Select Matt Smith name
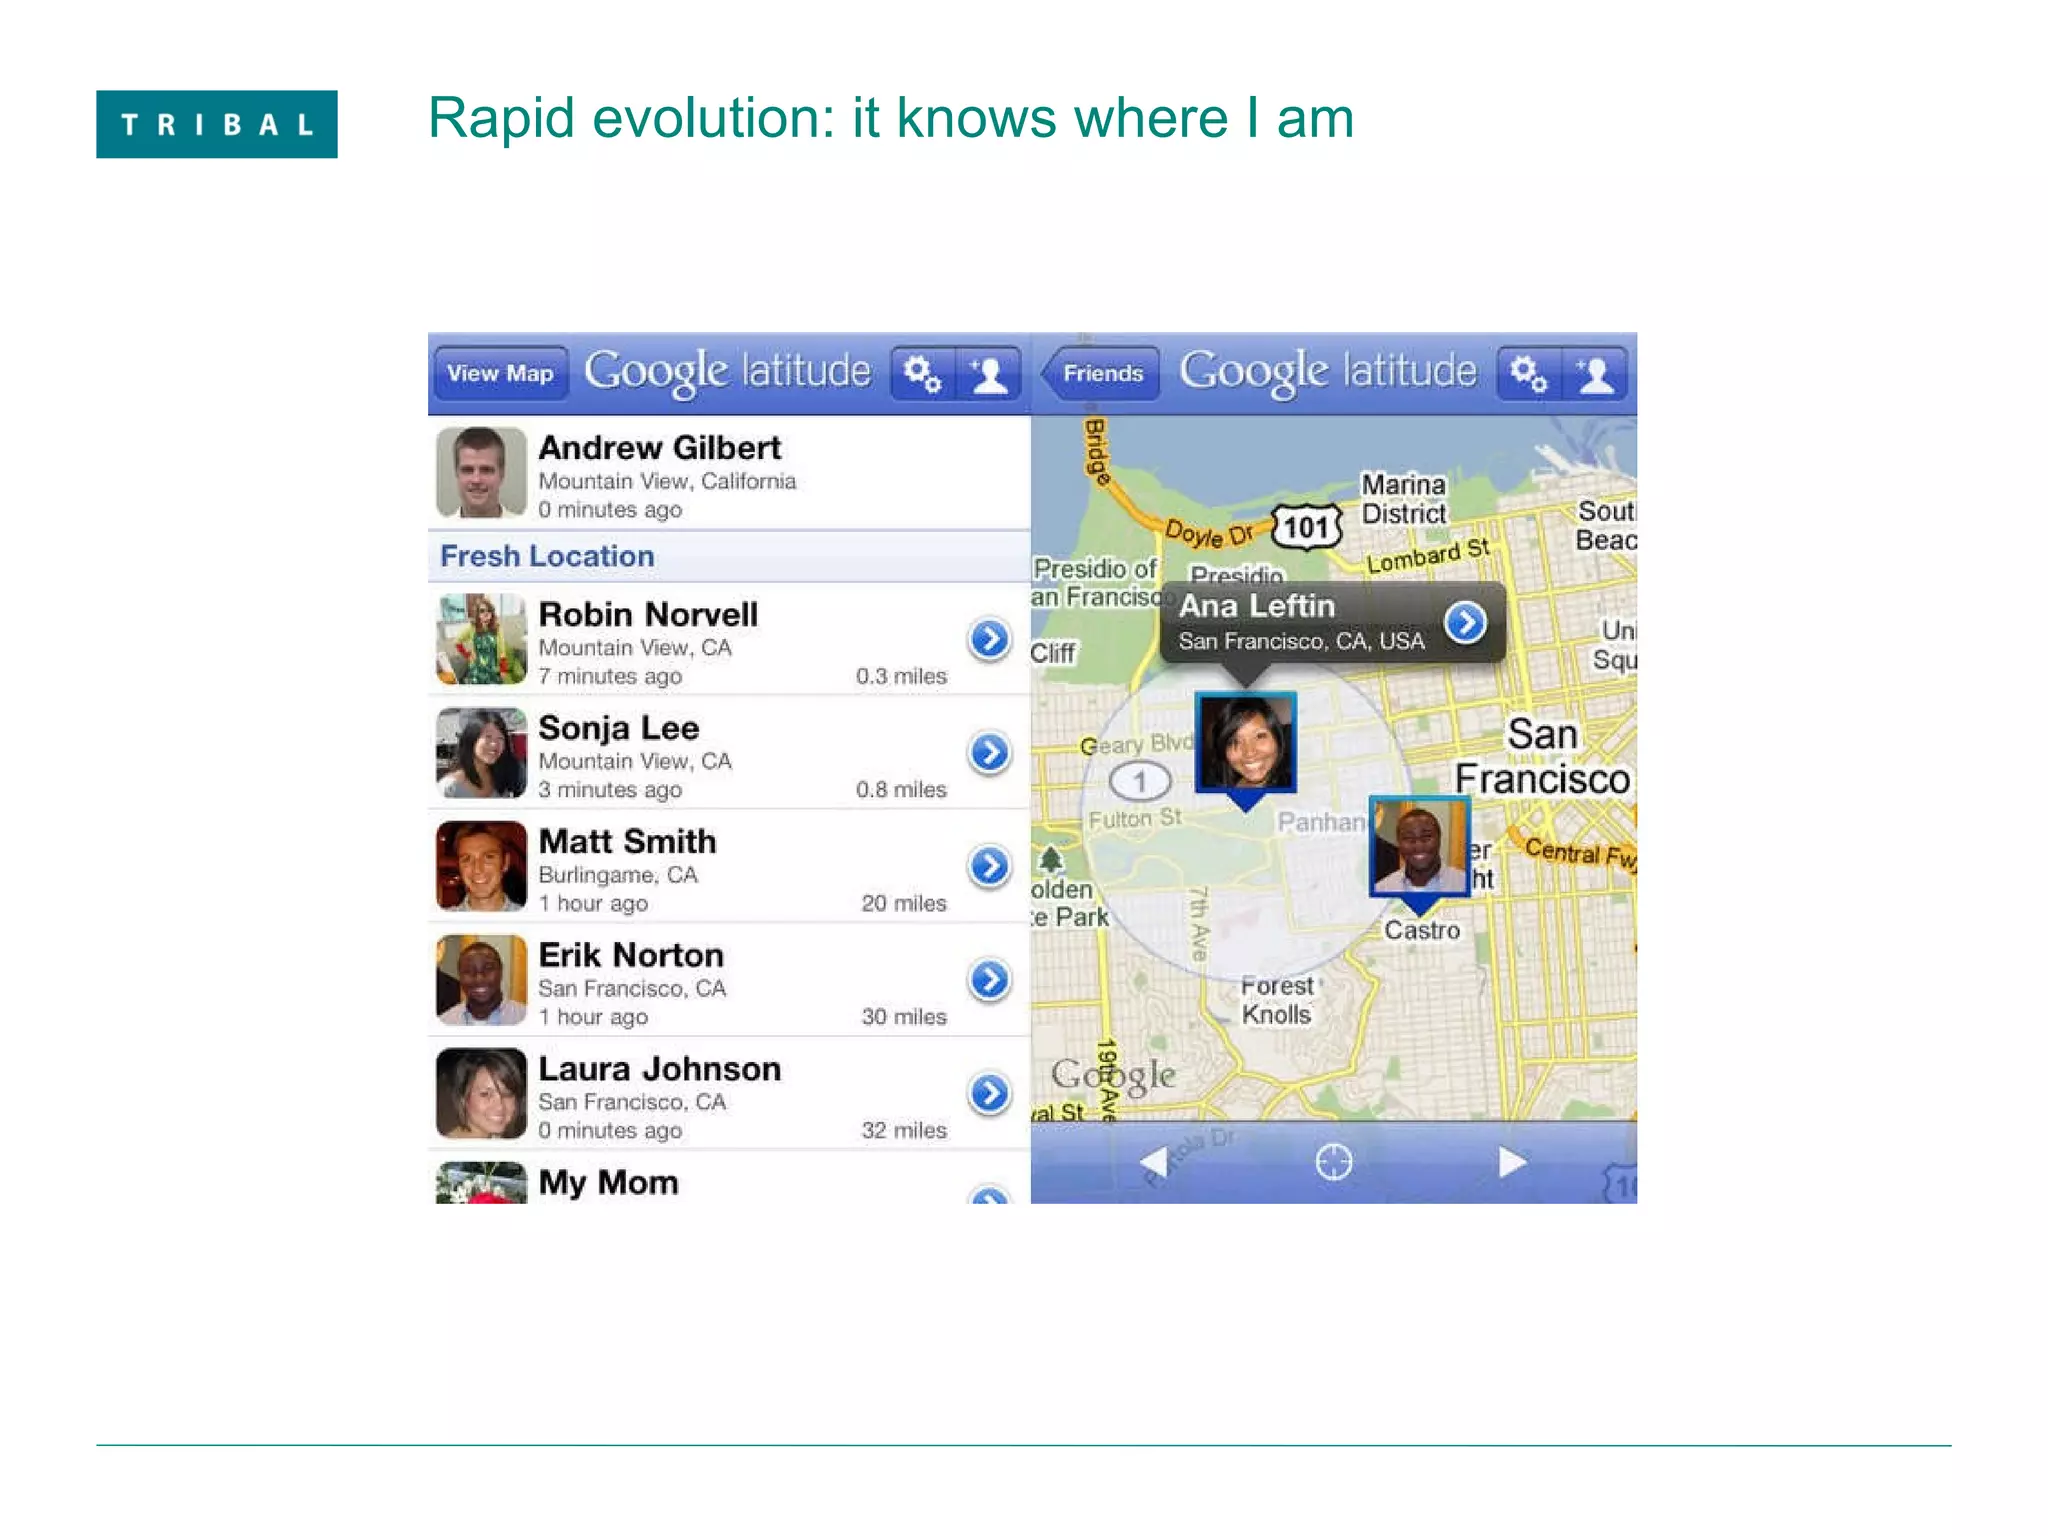This screenshot has height=1536, width=2048. click(627, 841)
